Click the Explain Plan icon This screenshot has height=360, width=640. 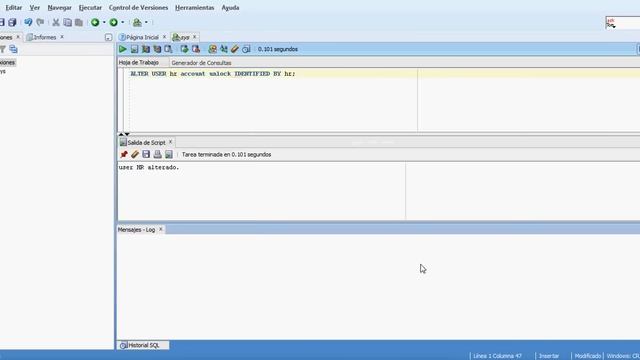(x=146, y=49)
